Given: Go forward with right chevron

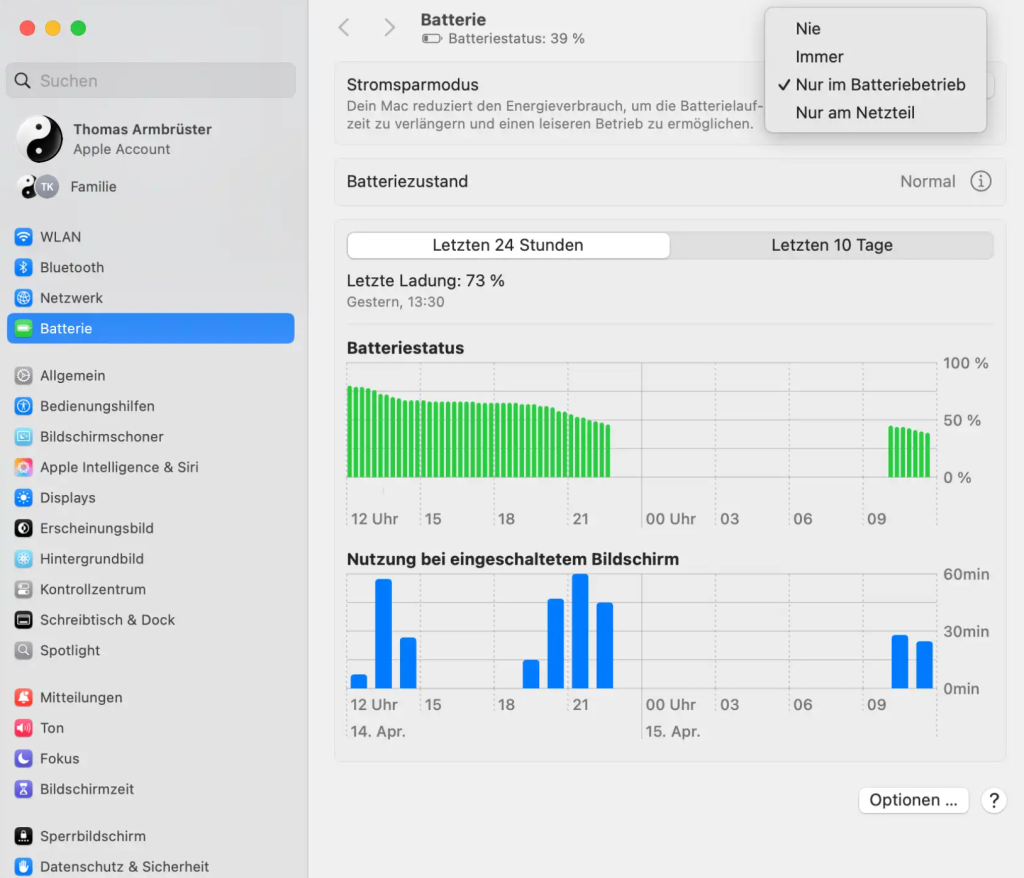Looking at the screenshot, I should pyautogui.click(x=389, y=28).
